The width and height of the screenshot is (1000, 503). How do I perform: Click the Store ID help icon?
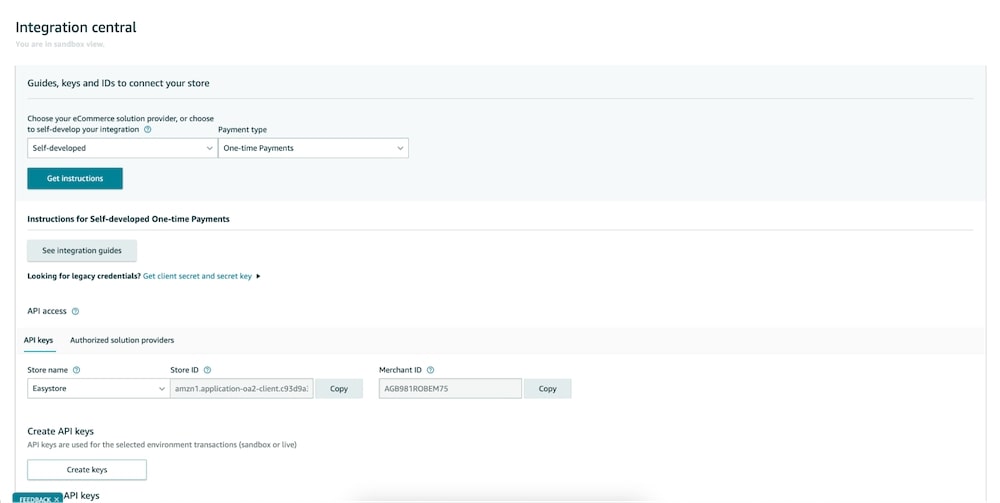tap(207, 370)
